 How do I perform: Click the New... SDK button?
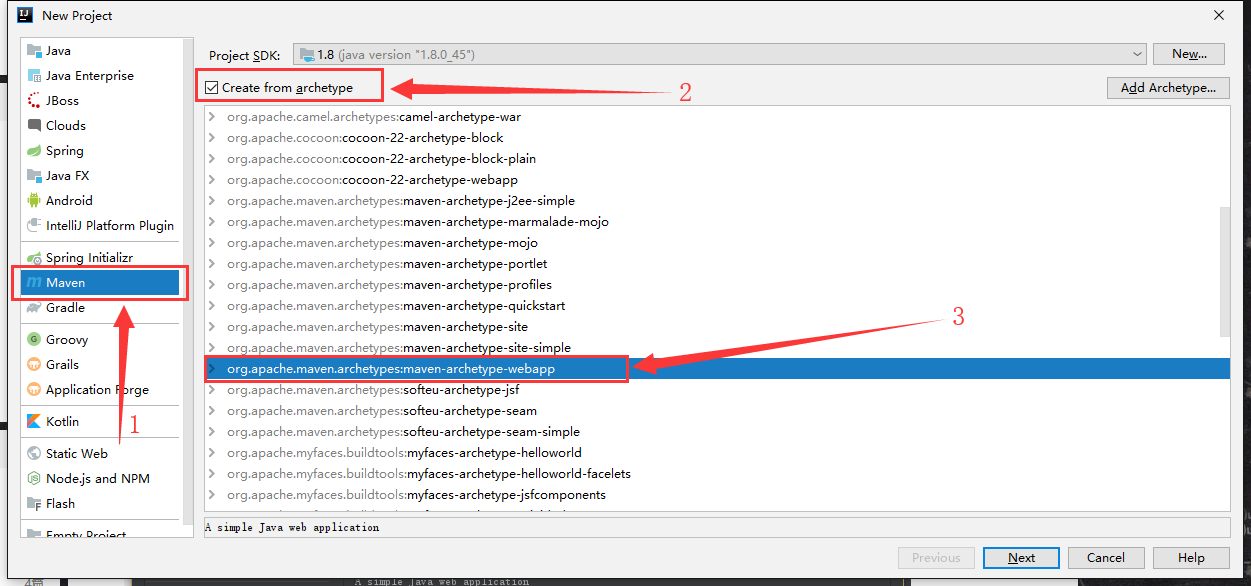1189,54
